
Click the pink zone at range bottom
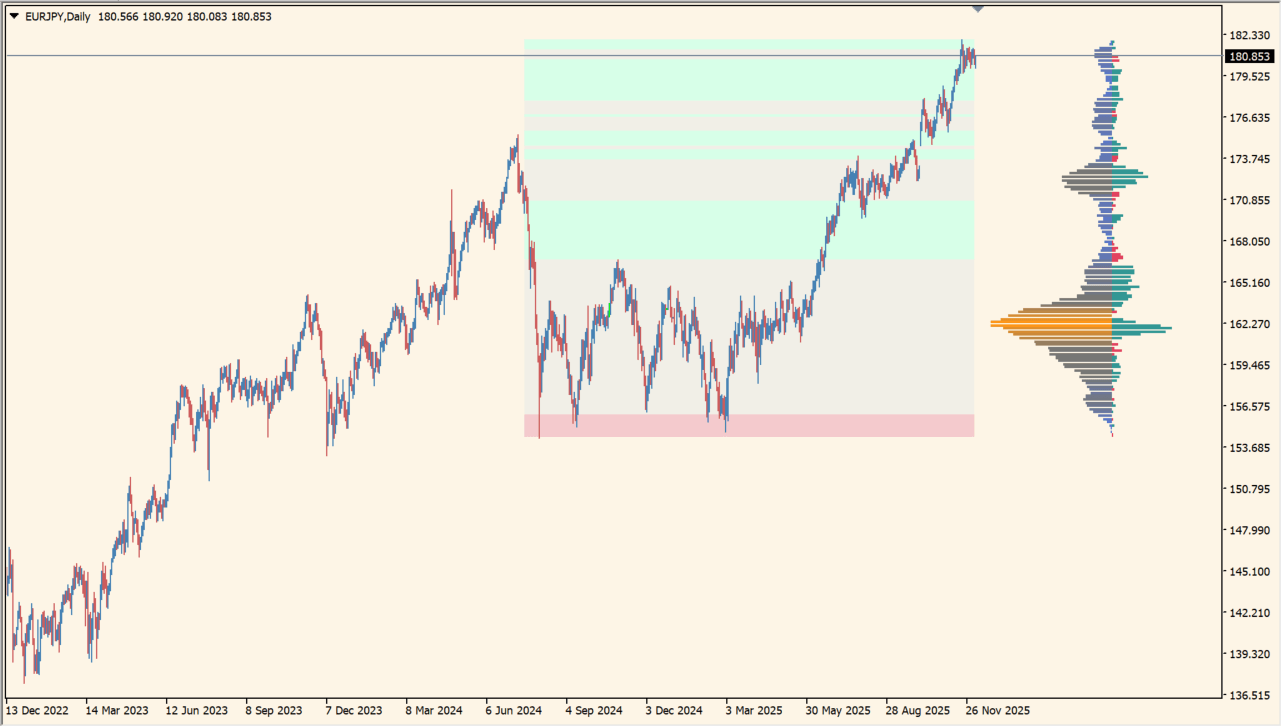point(748,426)
